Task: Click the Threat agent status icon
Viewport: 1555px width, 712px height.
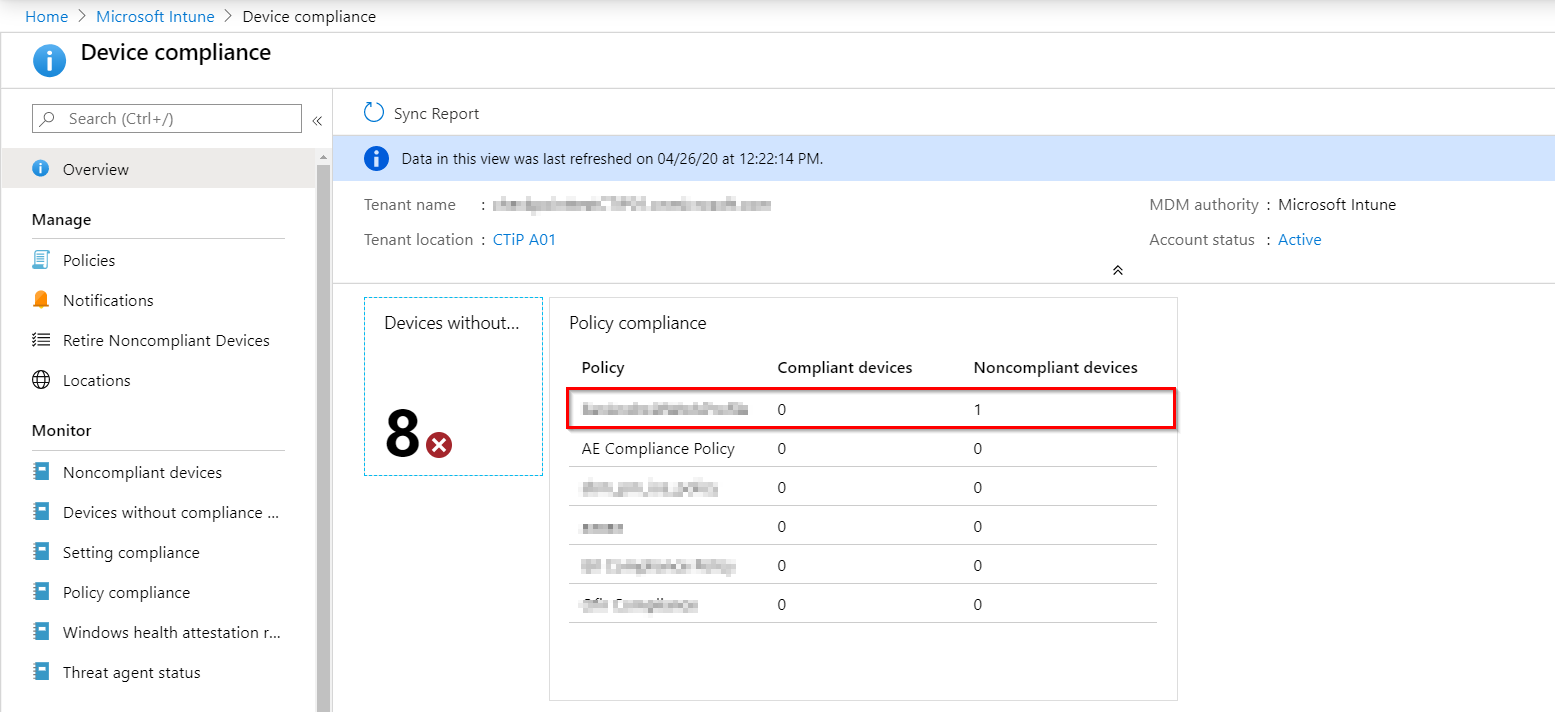Action: coord(41,672)
